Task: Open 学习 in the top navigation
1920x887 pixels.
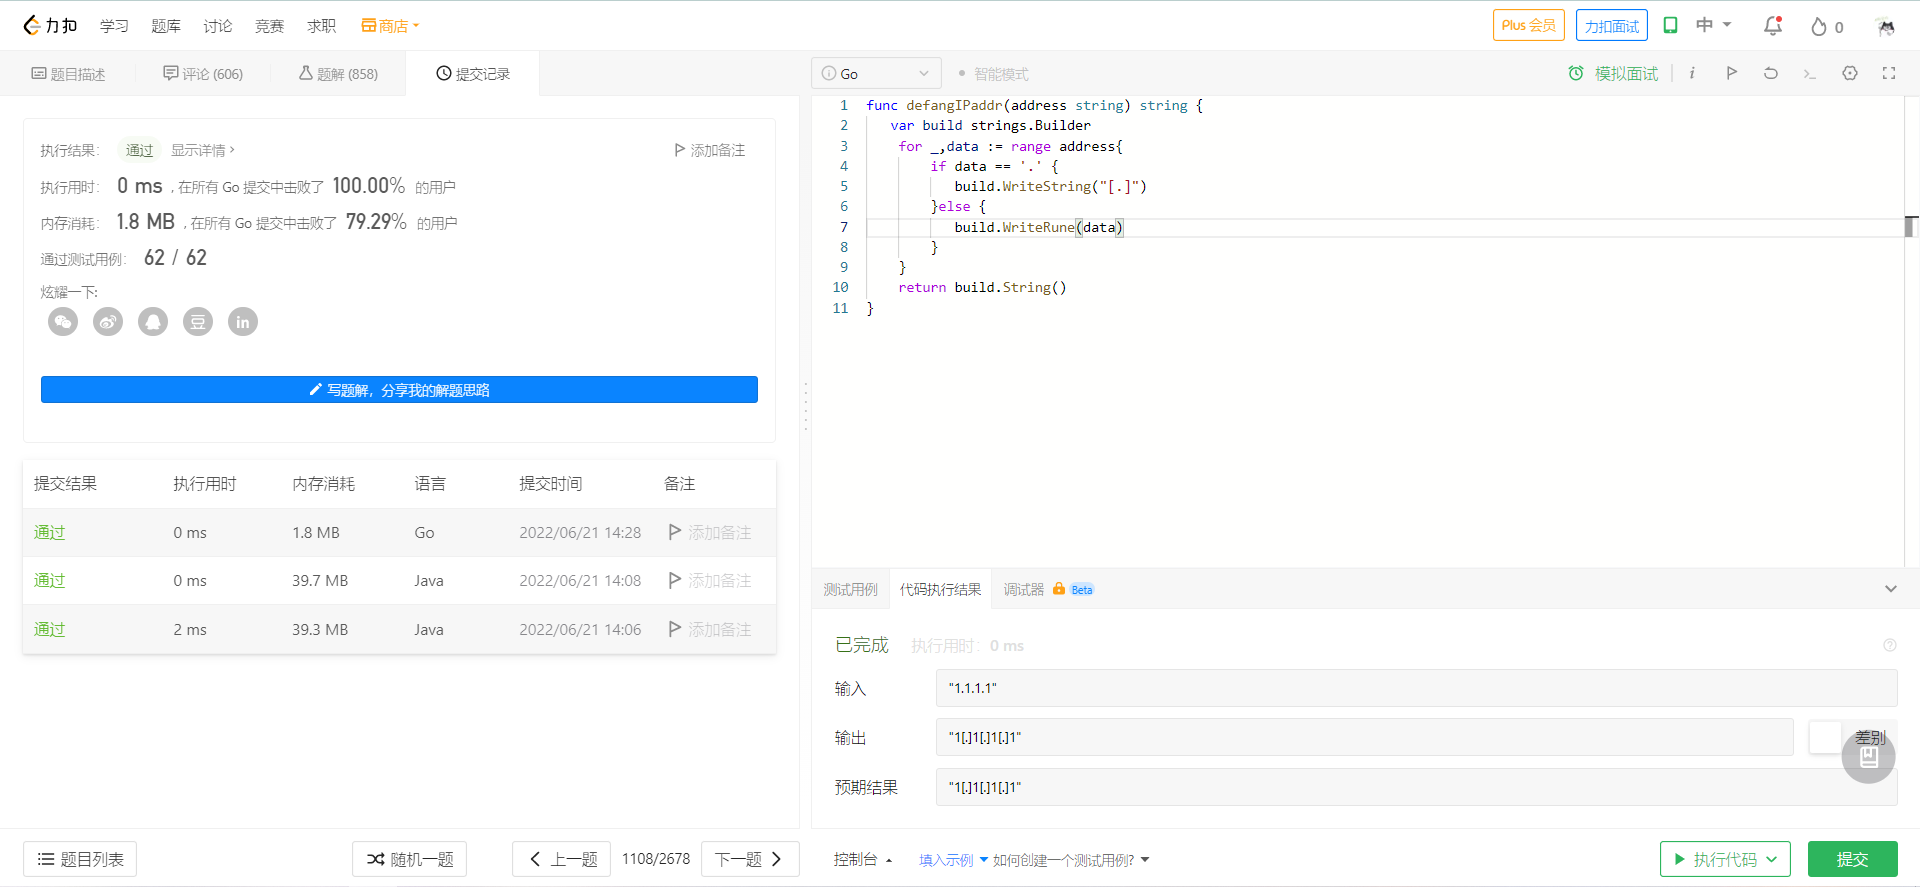Action: 114,26
